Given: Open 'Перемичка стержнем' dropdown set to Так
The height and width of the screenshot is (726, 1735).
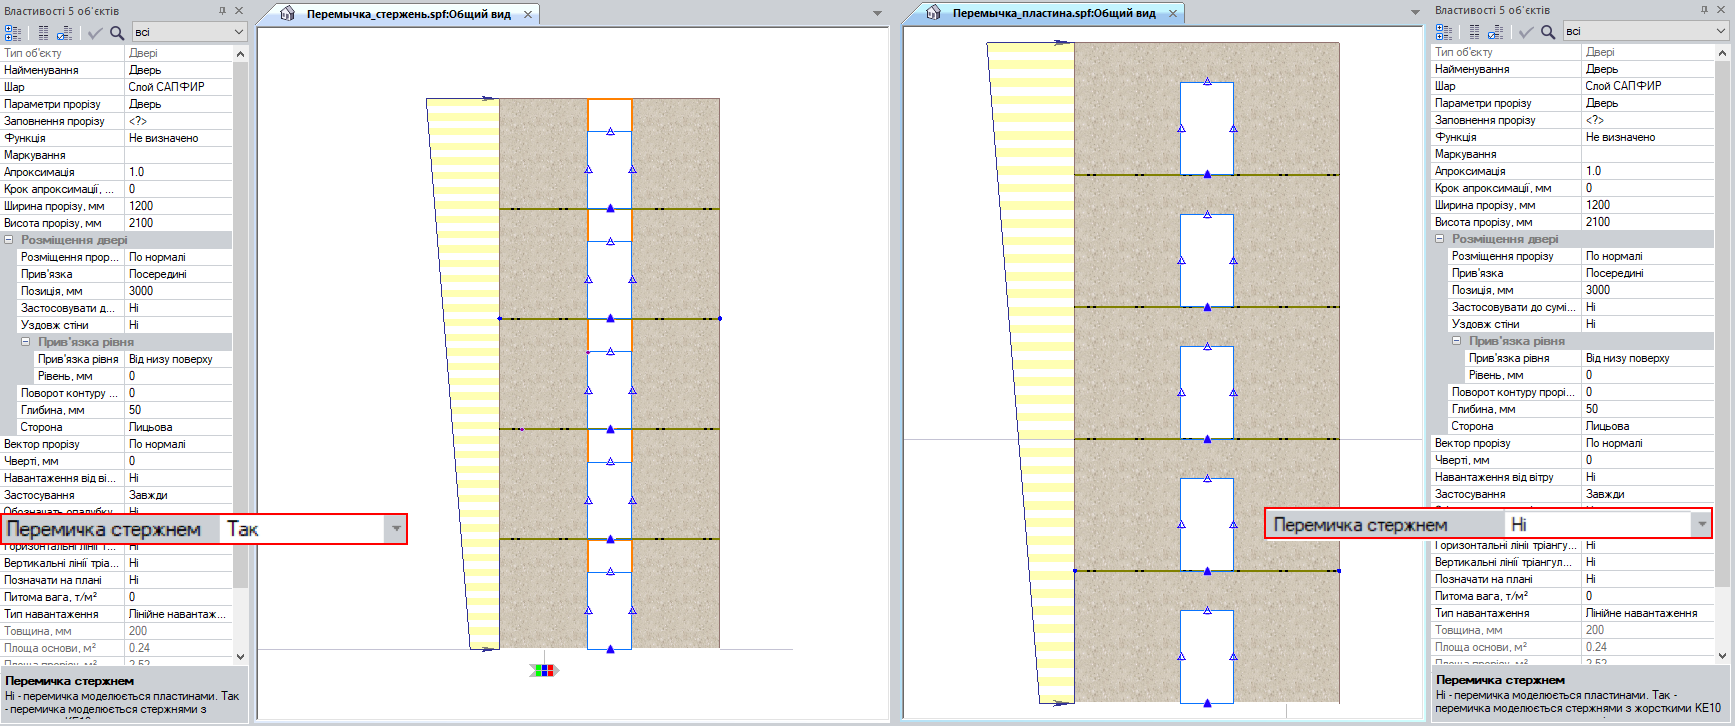Looking at the screenshot, I should (x=397, y=529).
